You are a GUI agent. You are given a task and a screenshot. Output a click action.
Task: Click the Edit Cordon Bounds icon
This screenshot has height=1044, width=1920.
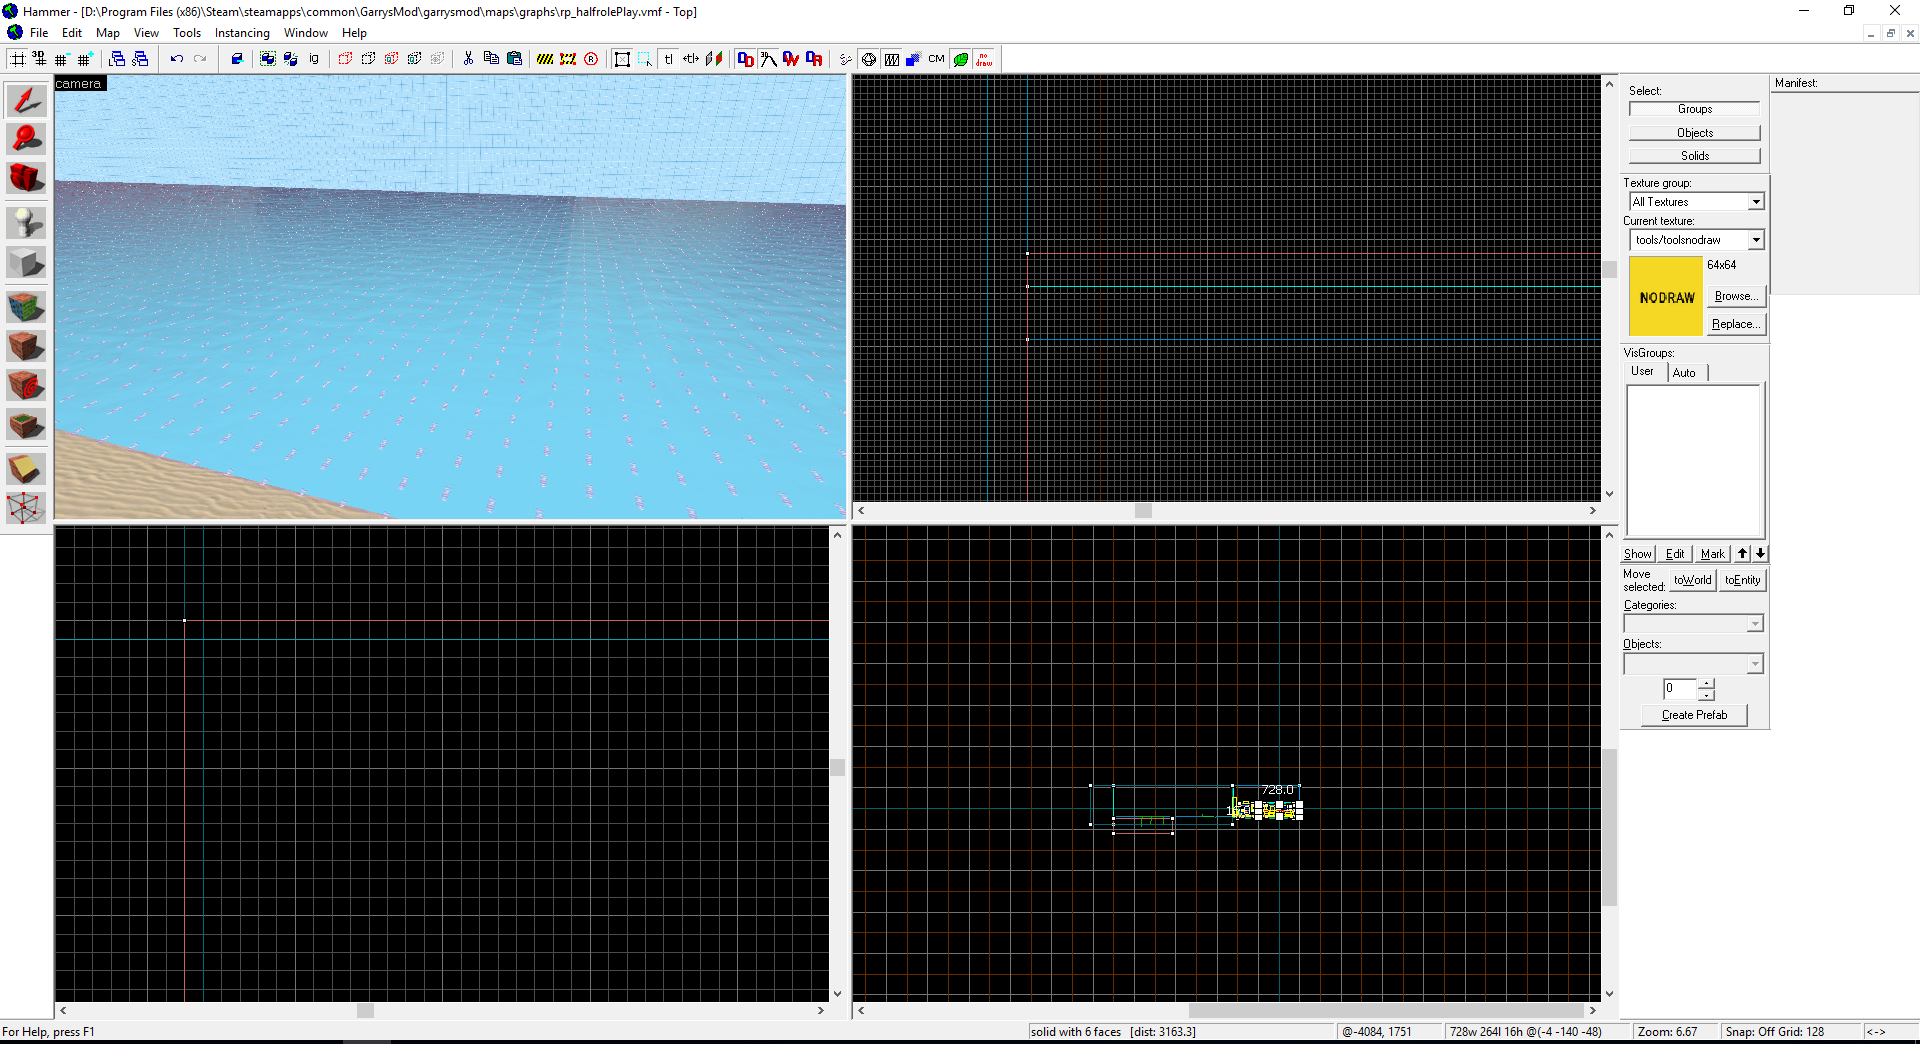point(568,59)
